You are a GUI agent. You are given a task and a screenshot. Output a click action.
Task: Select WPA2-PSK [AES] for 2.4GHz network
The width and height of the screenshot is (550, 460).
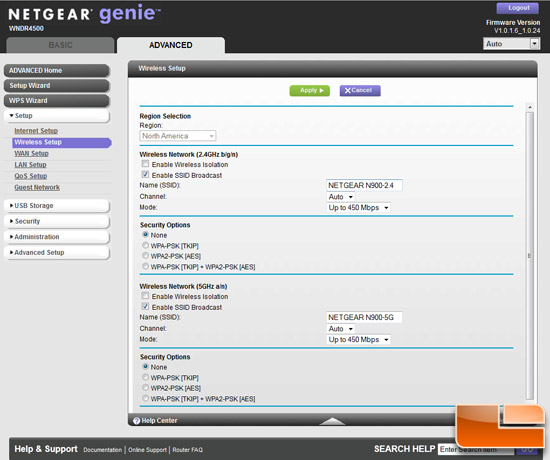[145, 256]
